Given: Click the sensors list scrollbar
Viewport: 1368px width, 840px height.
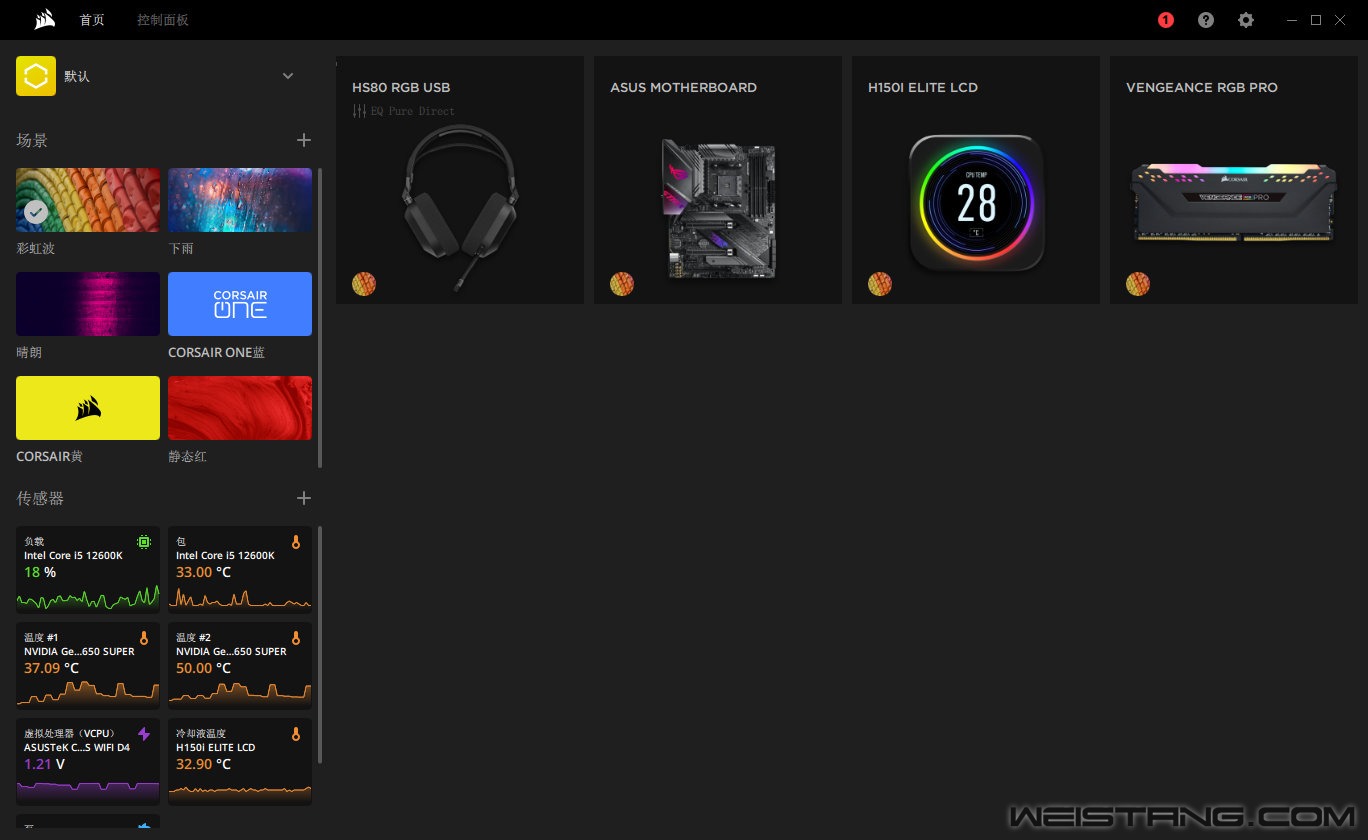Looking at the screenshot, I should click(320, 645).
